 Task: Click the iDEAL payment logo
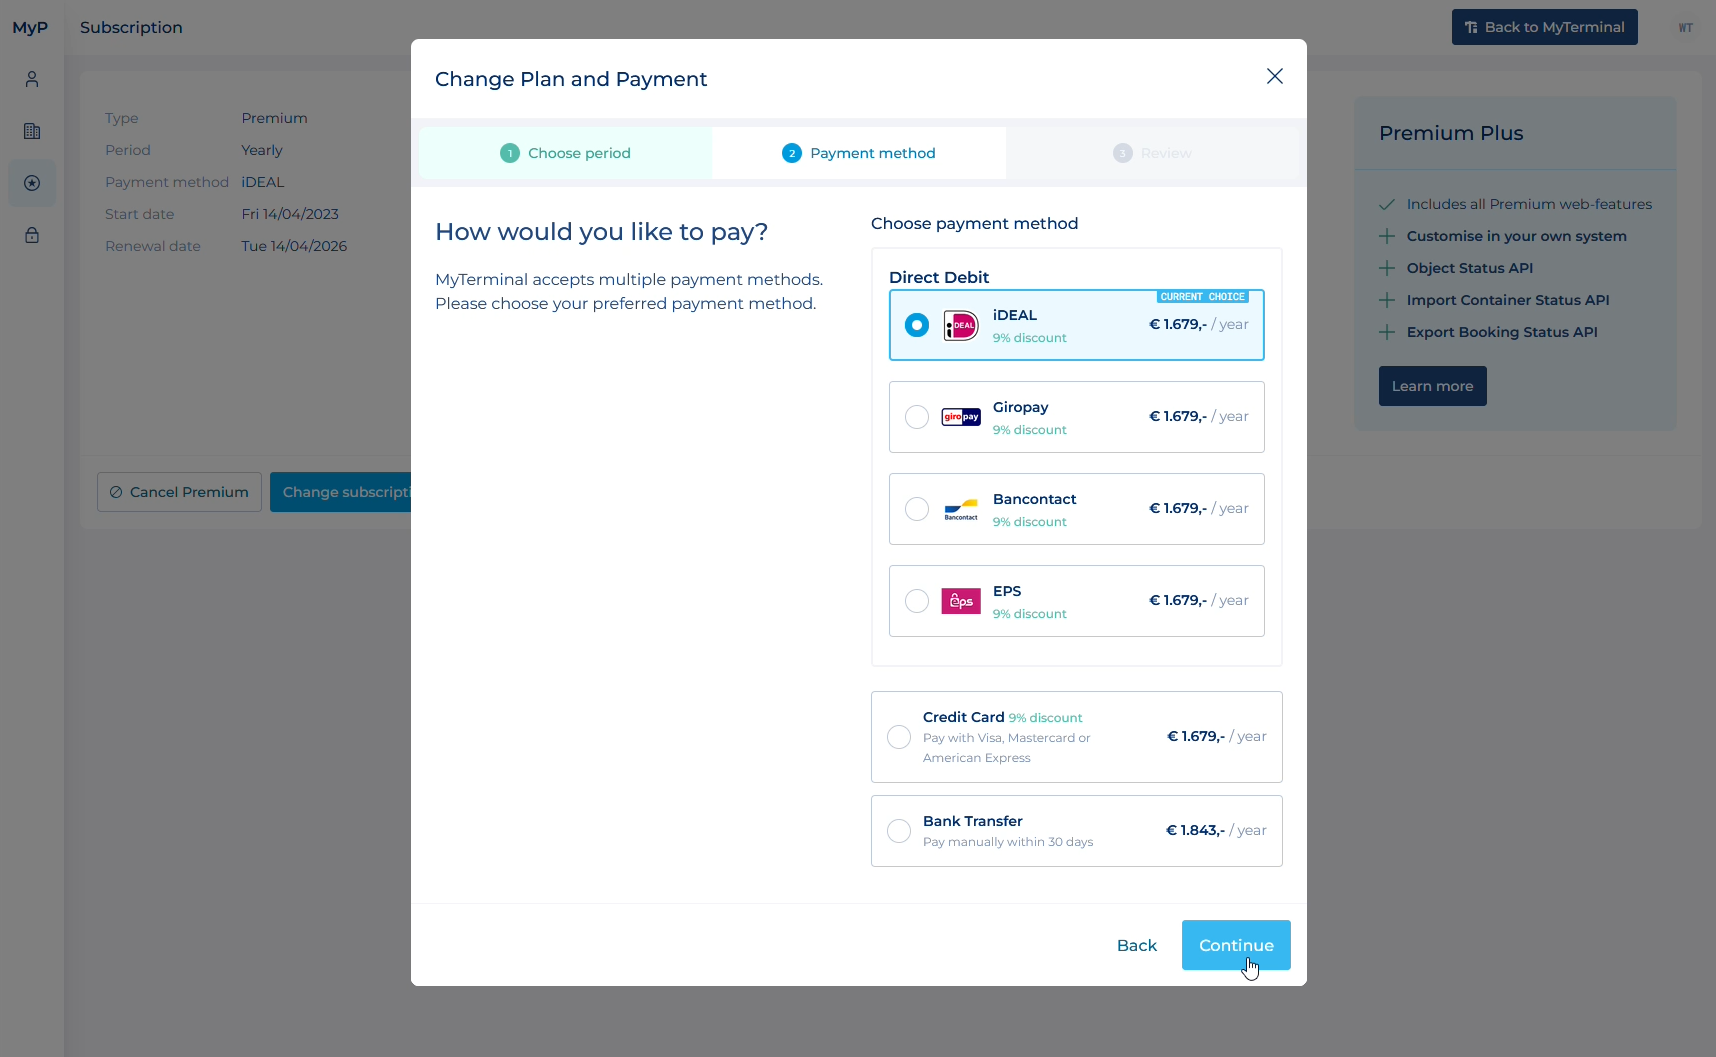point(961,325)
